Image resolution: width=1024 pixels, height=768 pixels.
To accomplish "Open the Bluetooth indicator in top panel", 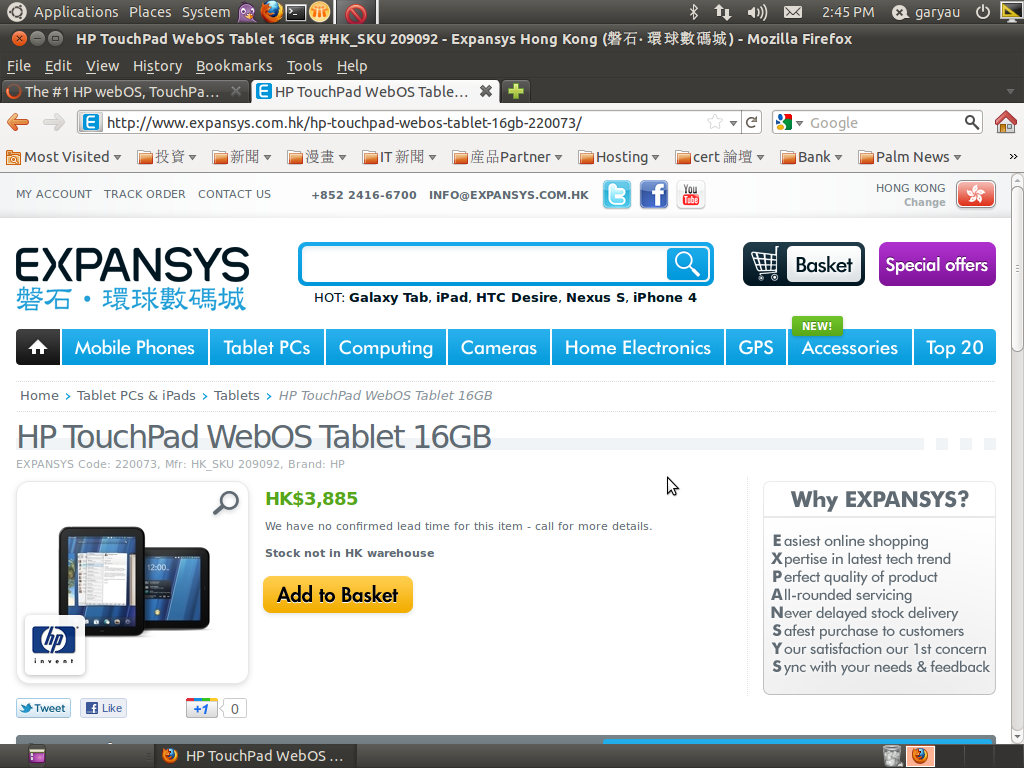I will (694, 12).
